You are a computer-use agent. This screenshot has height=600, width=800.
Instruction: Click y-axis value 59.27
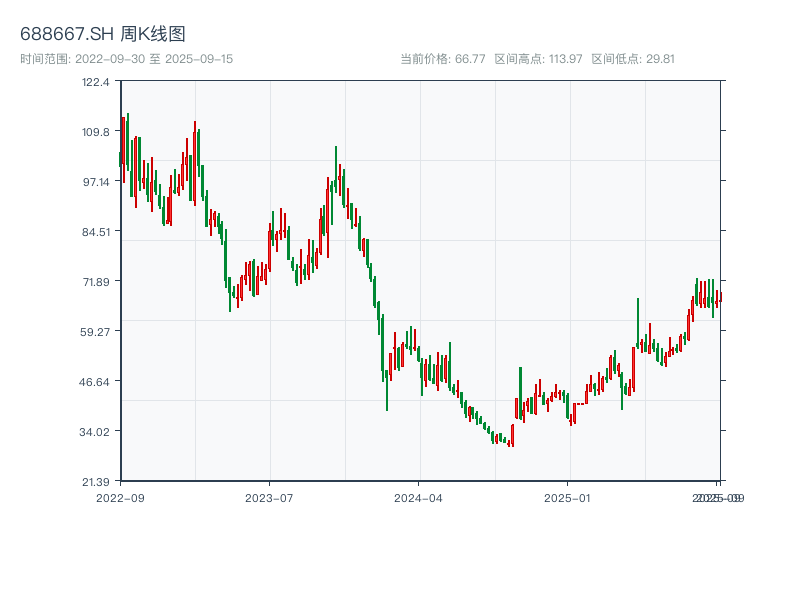tap(95, 332)
